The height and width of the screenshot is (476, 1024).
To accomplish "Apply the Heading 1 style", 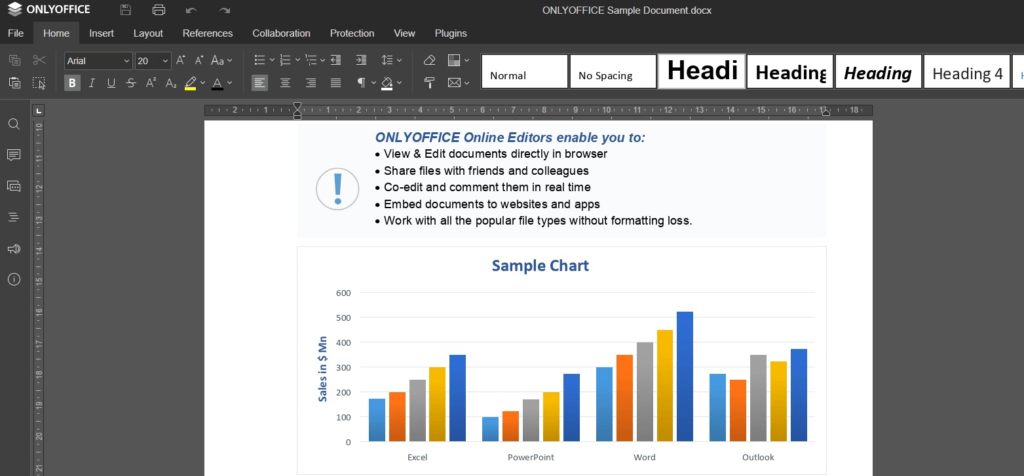I will pos(702,71).
